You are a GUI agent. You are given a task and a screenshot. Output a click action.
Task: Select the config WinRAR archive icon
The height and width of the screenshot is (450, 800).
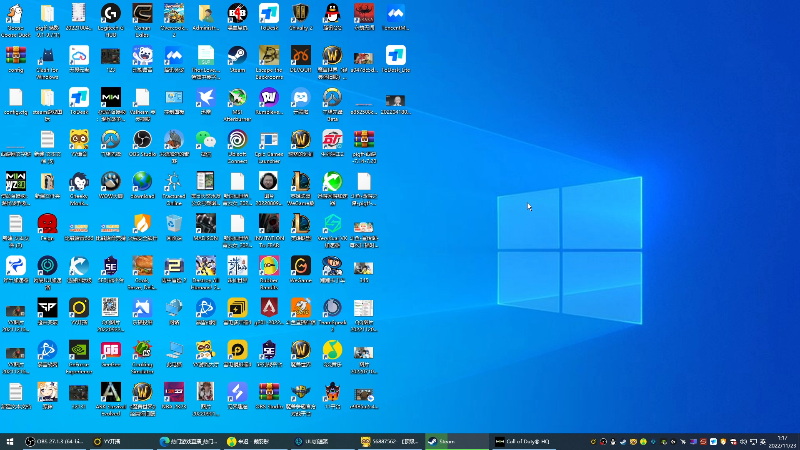pos(16,60)
